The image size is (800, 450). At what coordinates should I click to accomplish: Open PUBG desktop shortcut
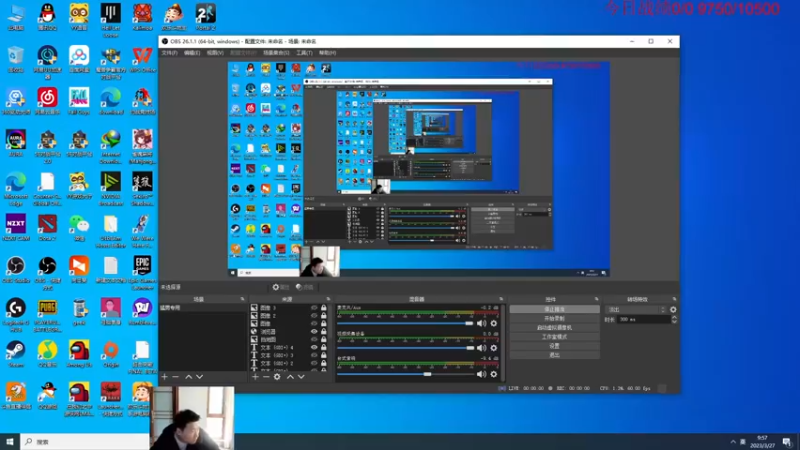[47, 315]
